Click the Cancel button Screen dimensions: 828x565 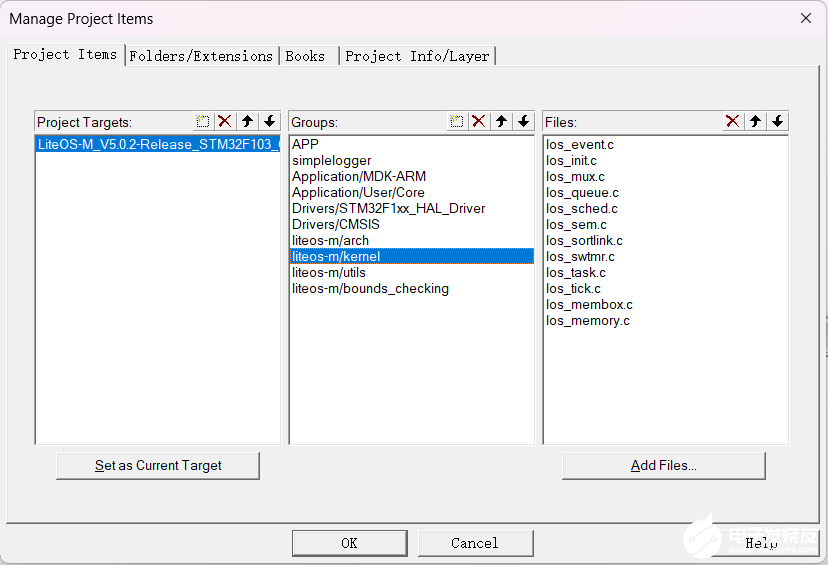point(475,543)
